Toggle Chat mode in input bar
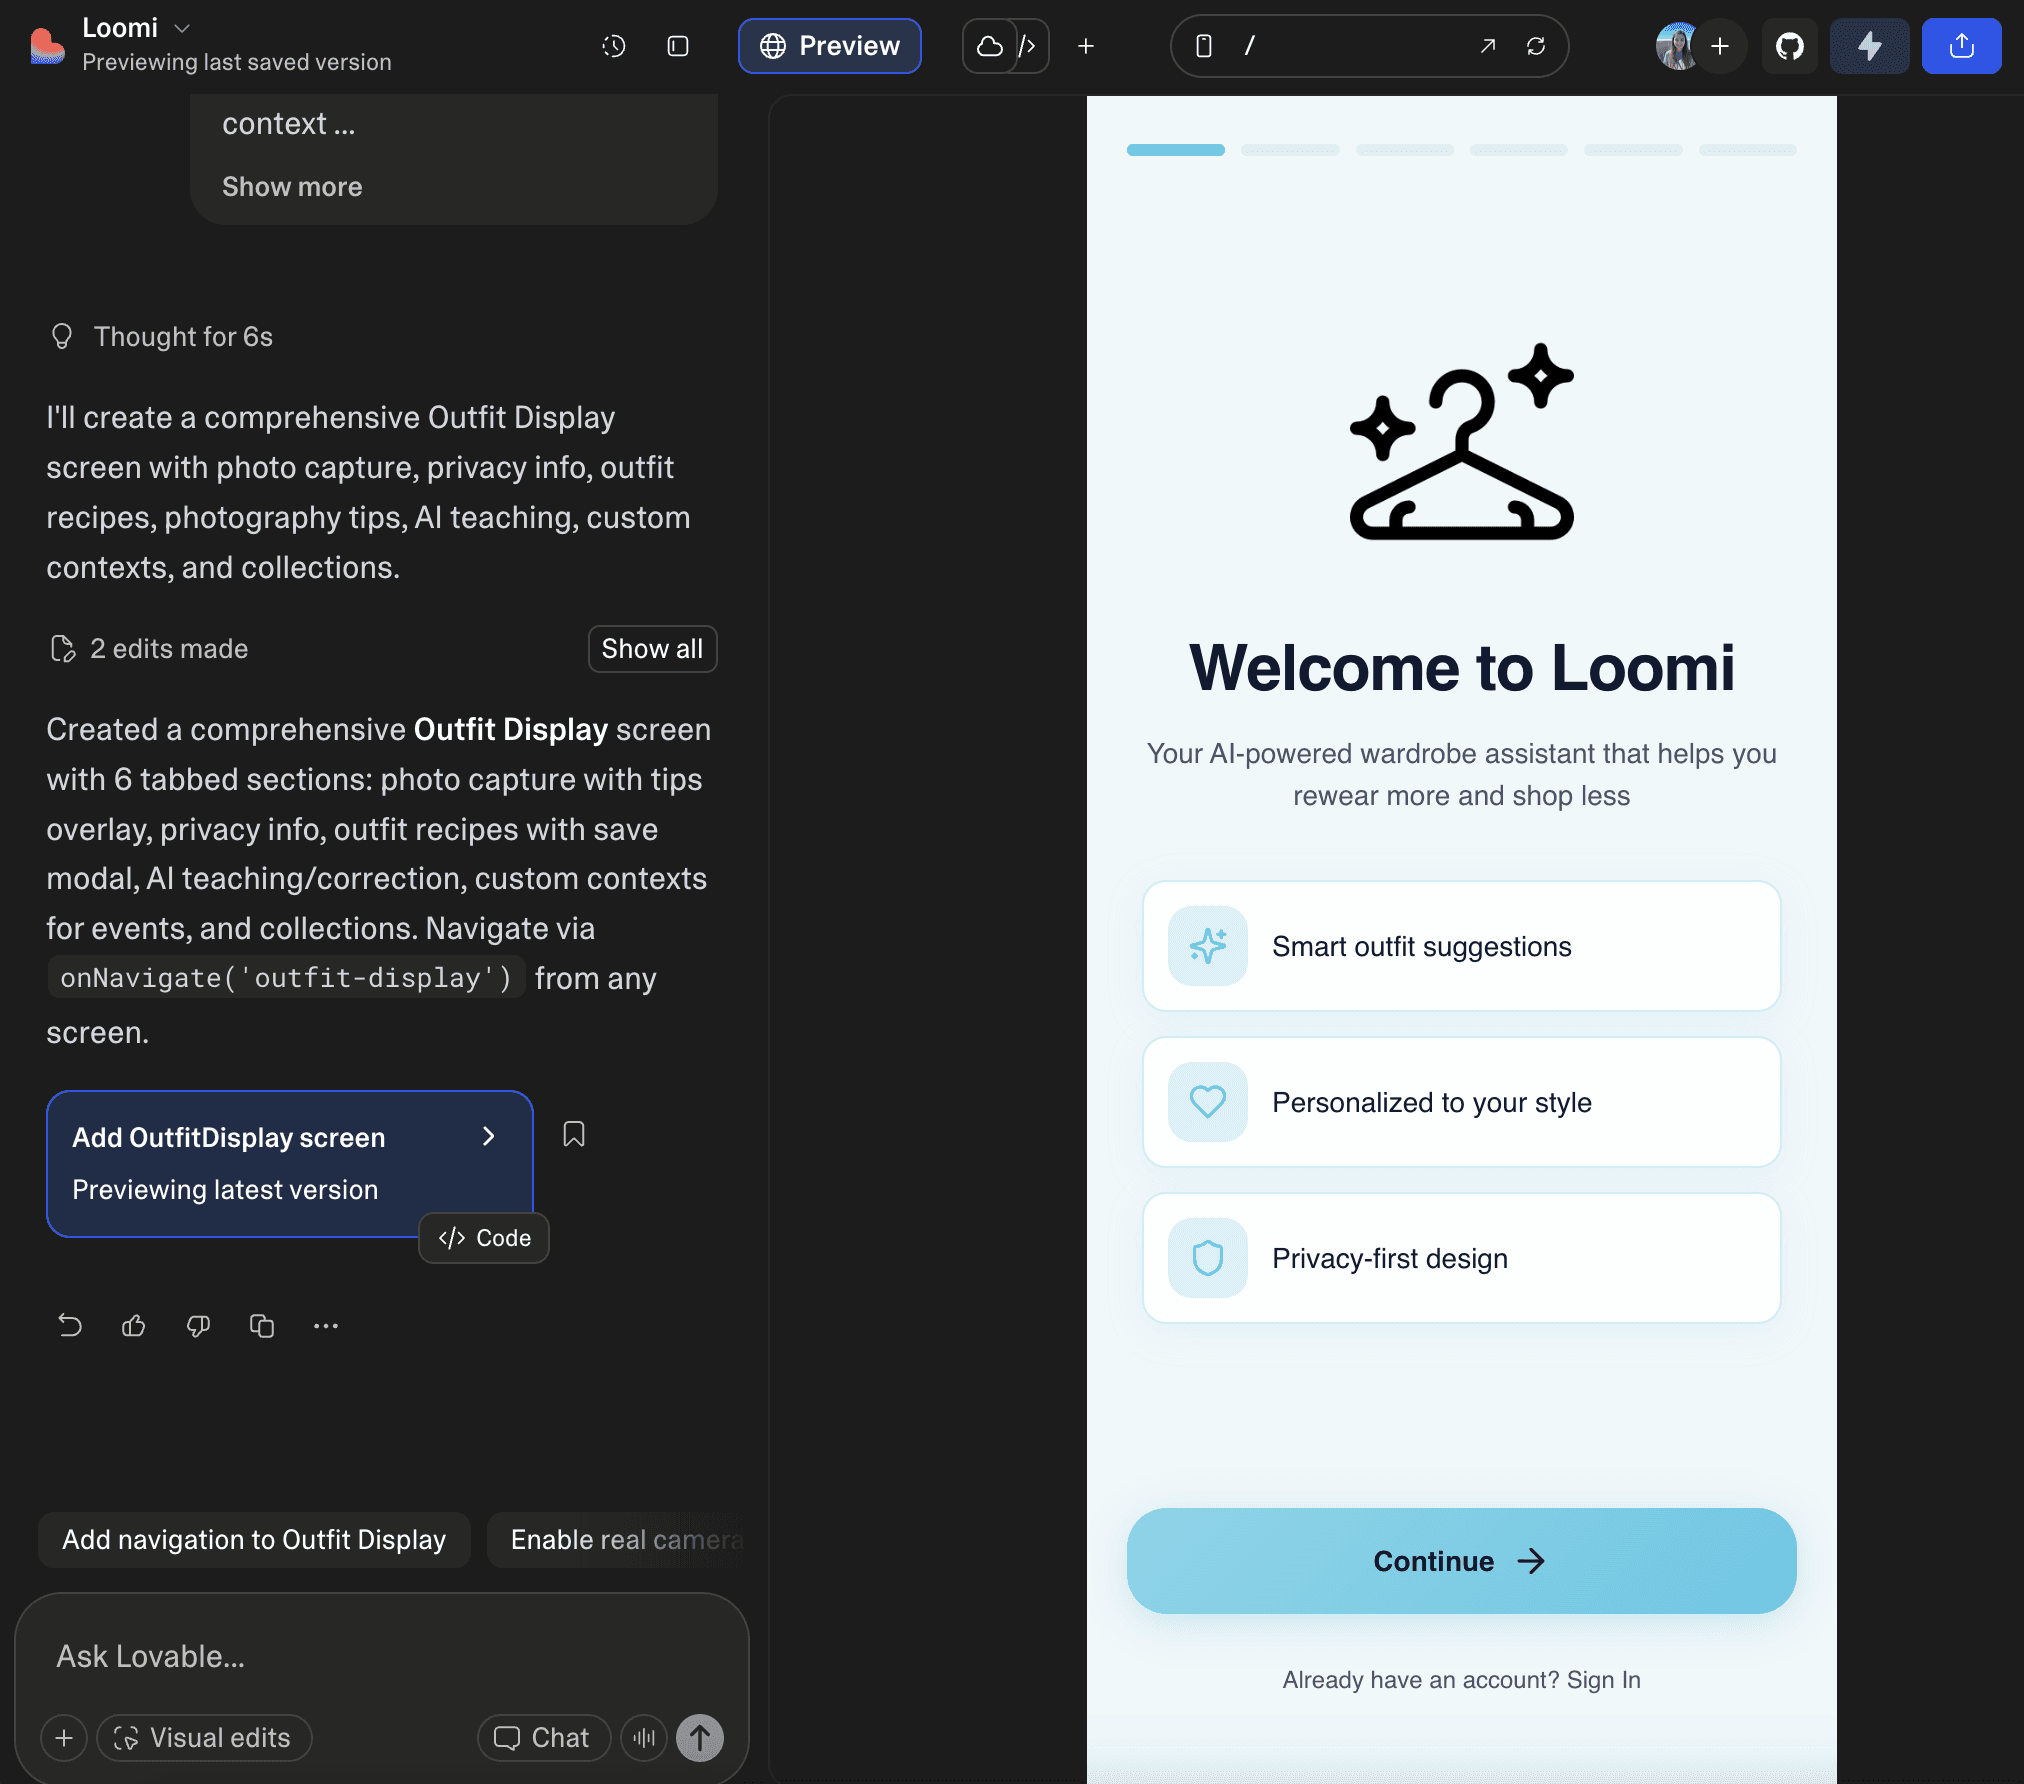Screen dimensions: 2024x1784 (543, 1738)
